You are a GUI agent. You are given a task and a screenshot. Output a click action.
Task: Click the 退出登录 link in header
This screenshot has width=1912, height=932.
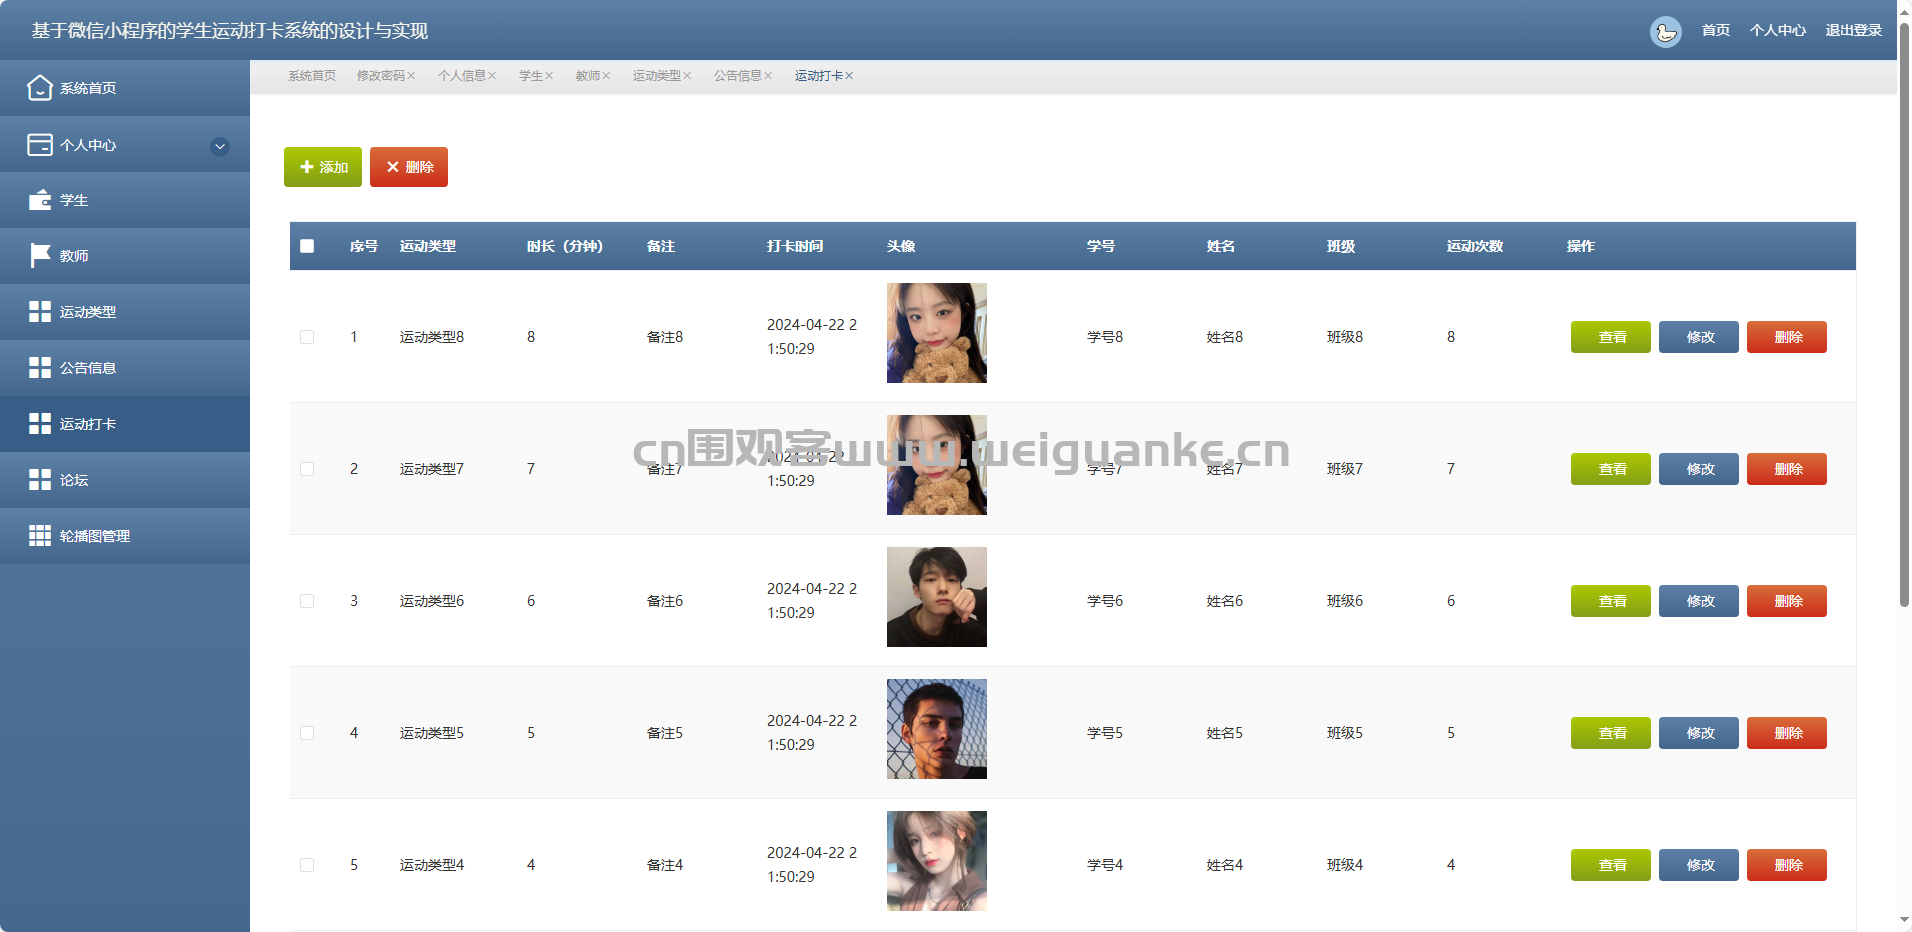coord(1853,31)
